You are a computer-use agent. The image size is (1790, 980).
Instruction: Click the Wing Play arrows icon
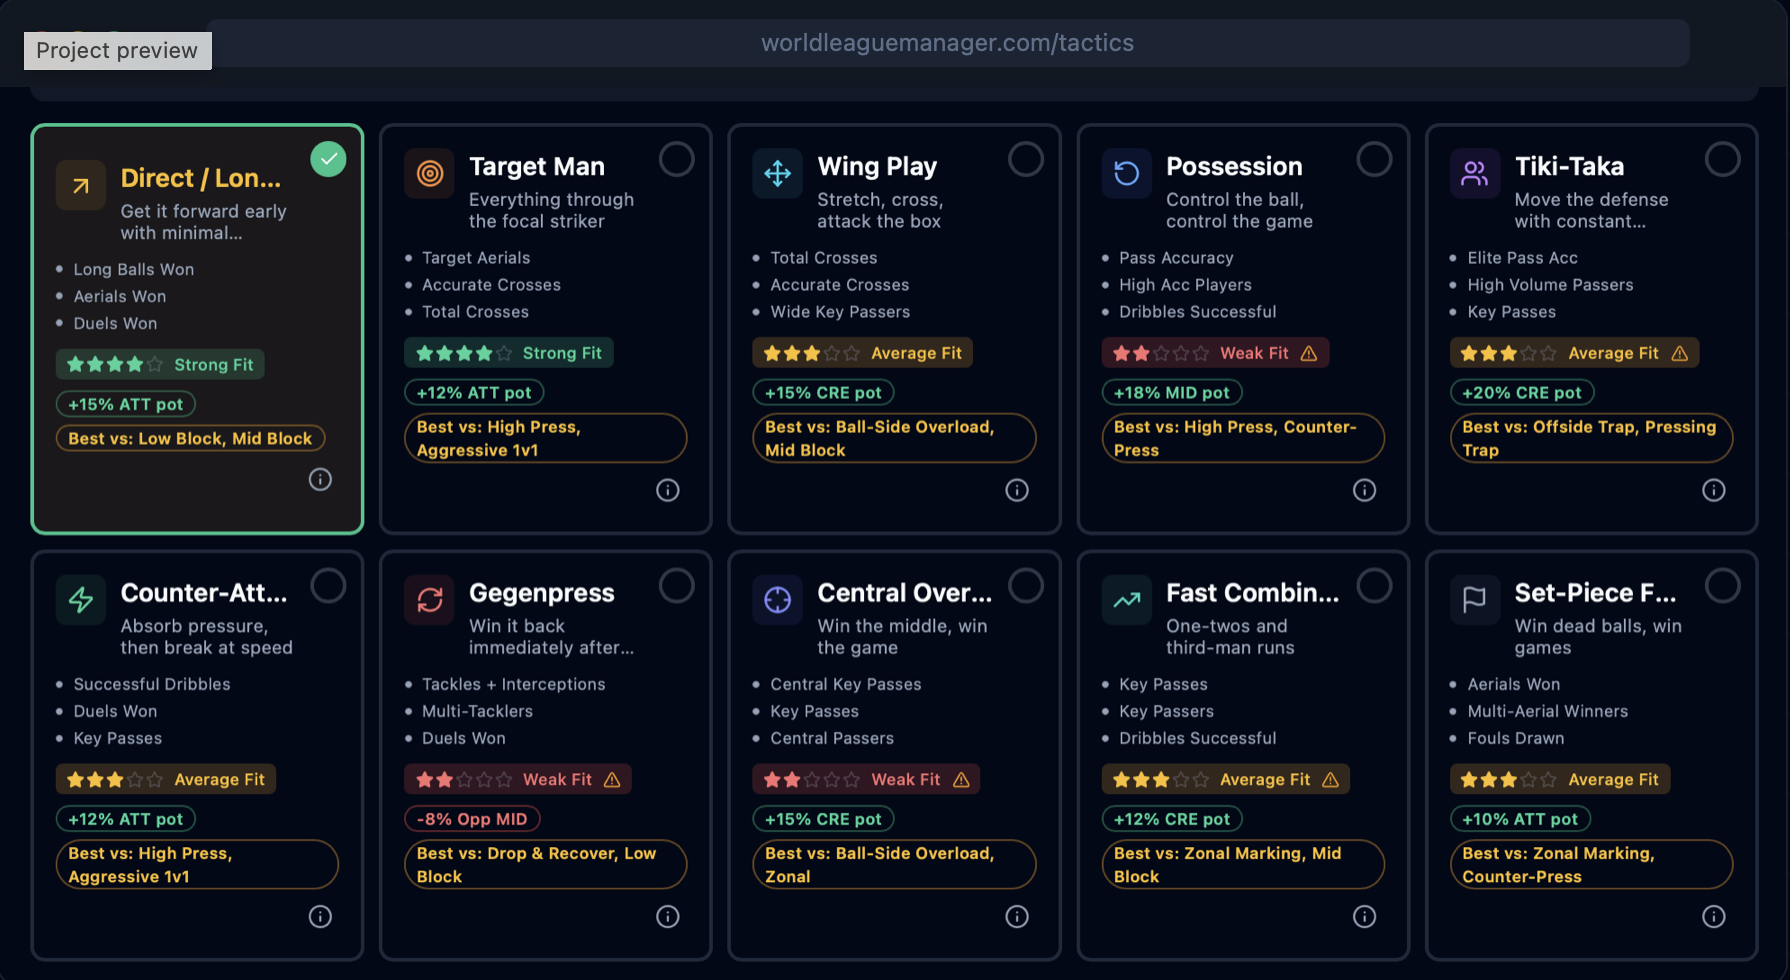pyautogui.click(x=777, y=174)
